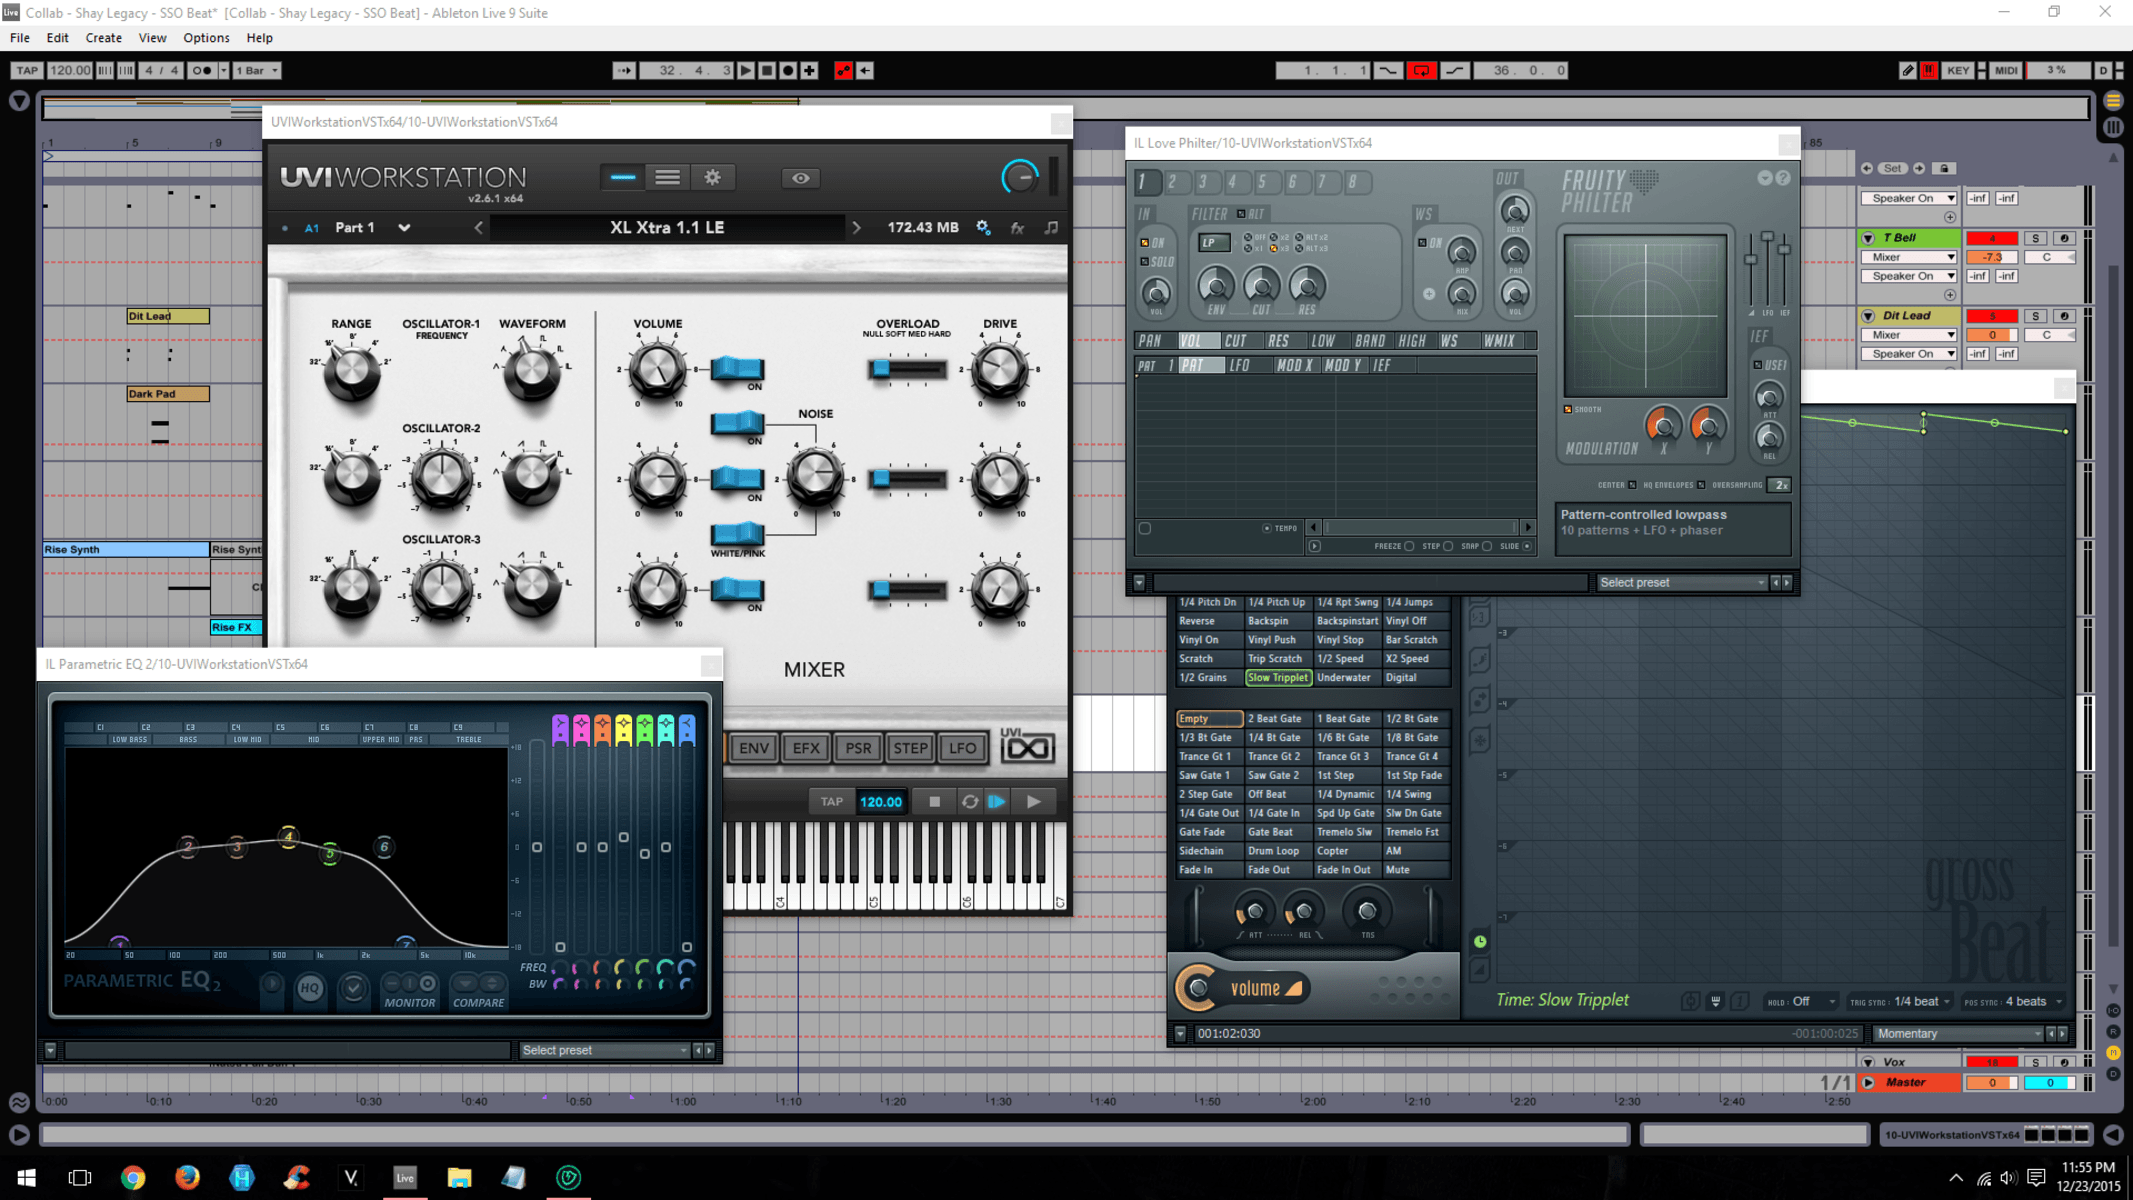Play the UVI Workstation transport
2133x1200 pixels.
click(x=1033, y=801)
